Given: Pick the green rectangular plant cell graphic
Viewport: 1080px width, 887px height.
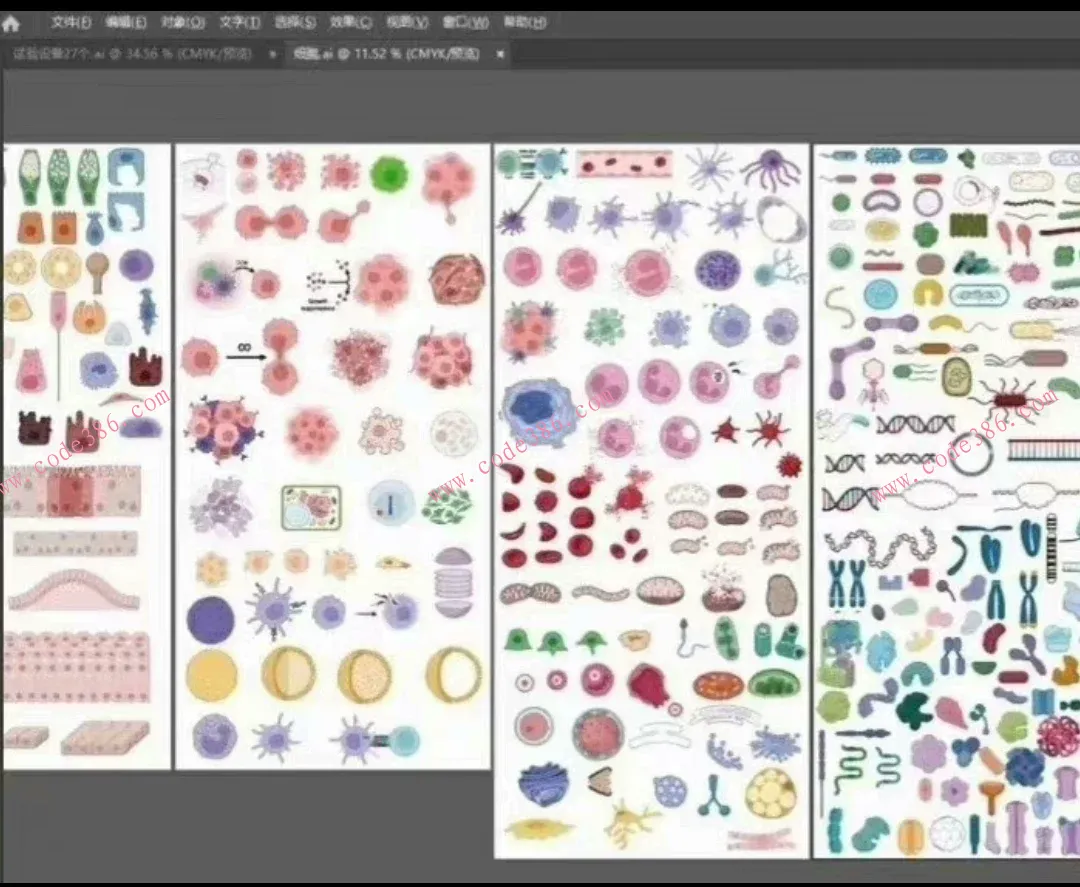Looking at the screenshot, I should click(x=311, y=507).
